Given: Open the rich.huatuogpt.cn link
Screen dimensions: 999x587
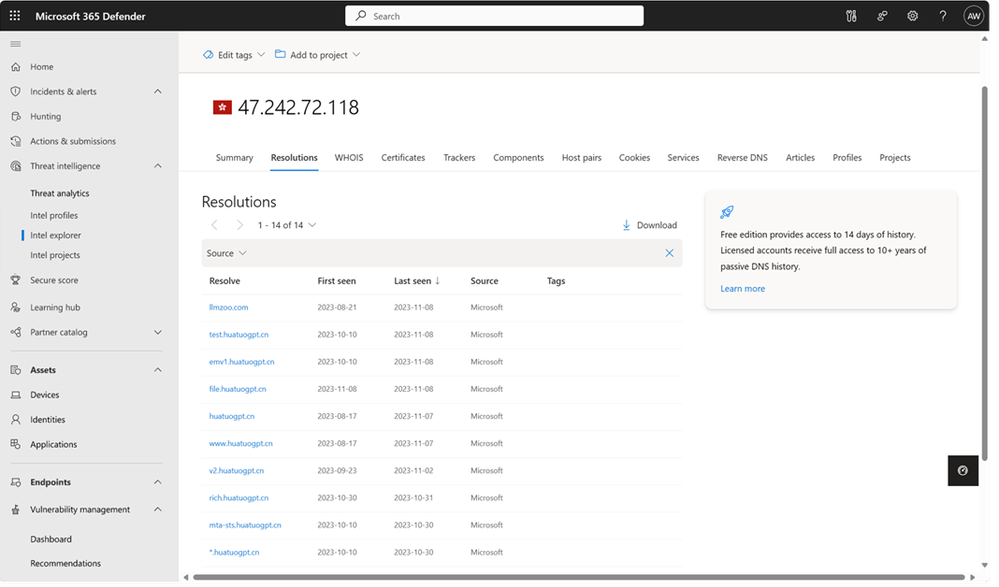Looking at the screenshot, I should pyautogui.click(x=239, y=498).
